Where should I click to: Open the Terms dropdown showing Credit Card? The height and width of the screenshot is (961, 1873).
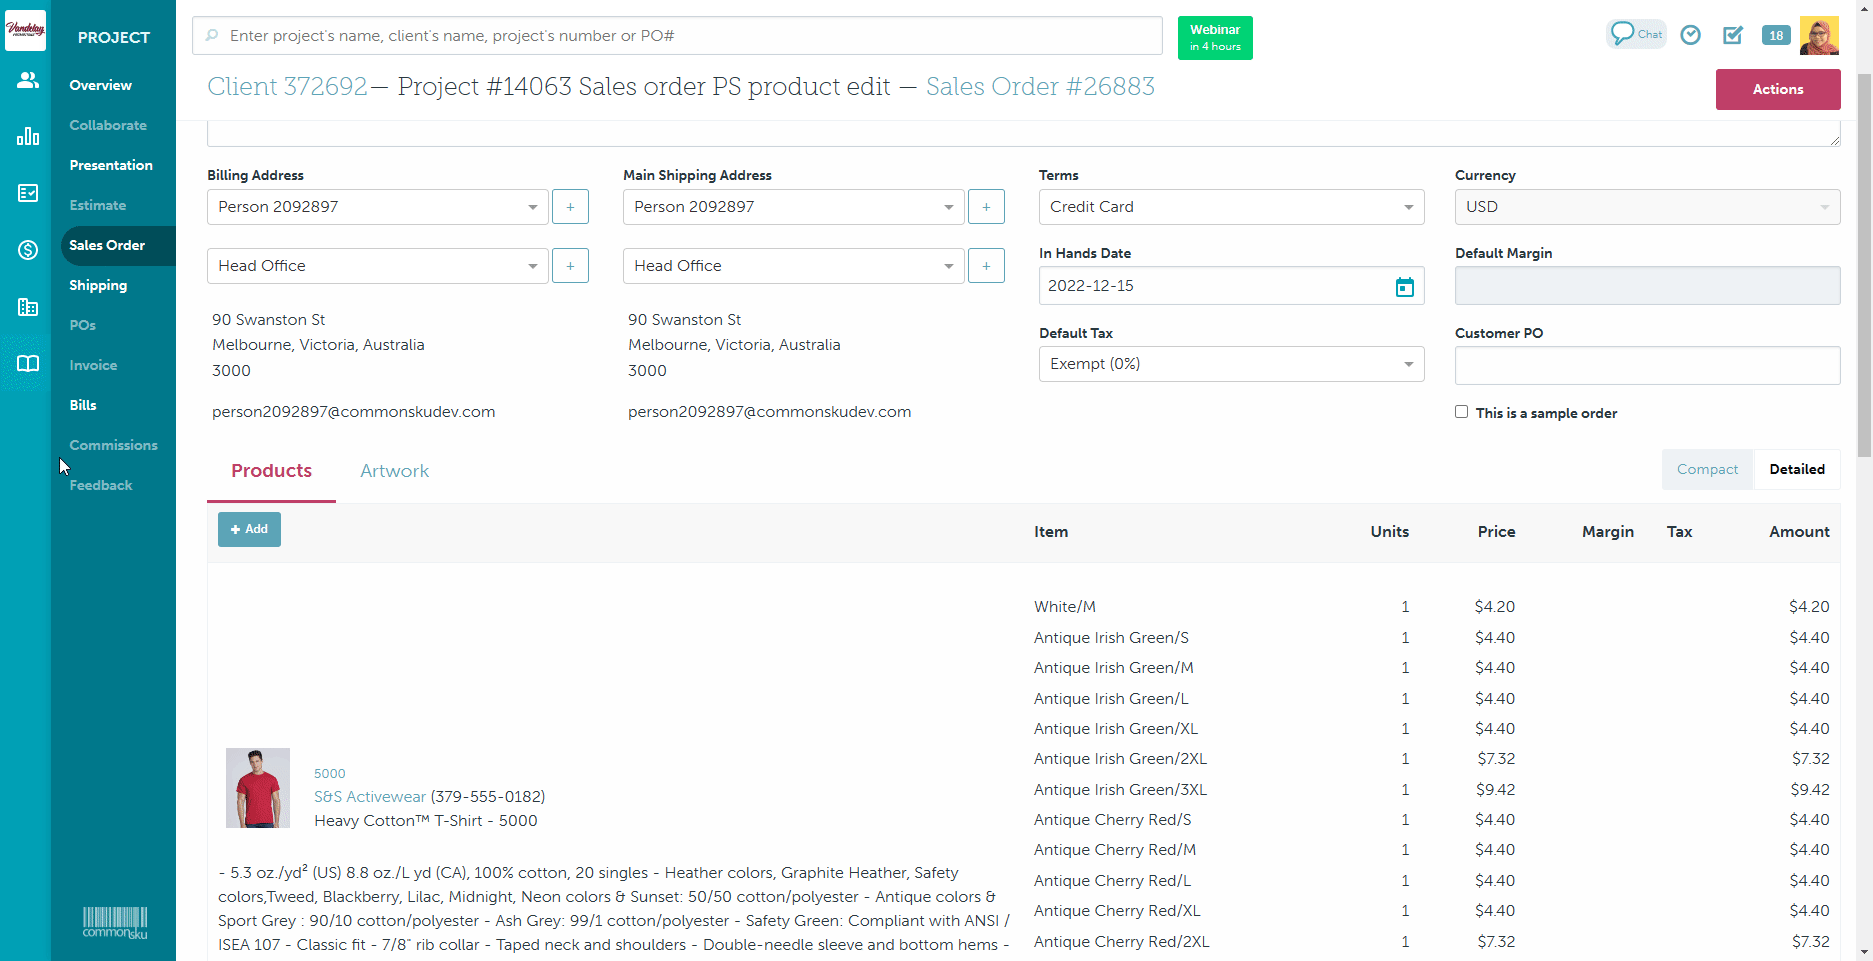point(1231,207)
